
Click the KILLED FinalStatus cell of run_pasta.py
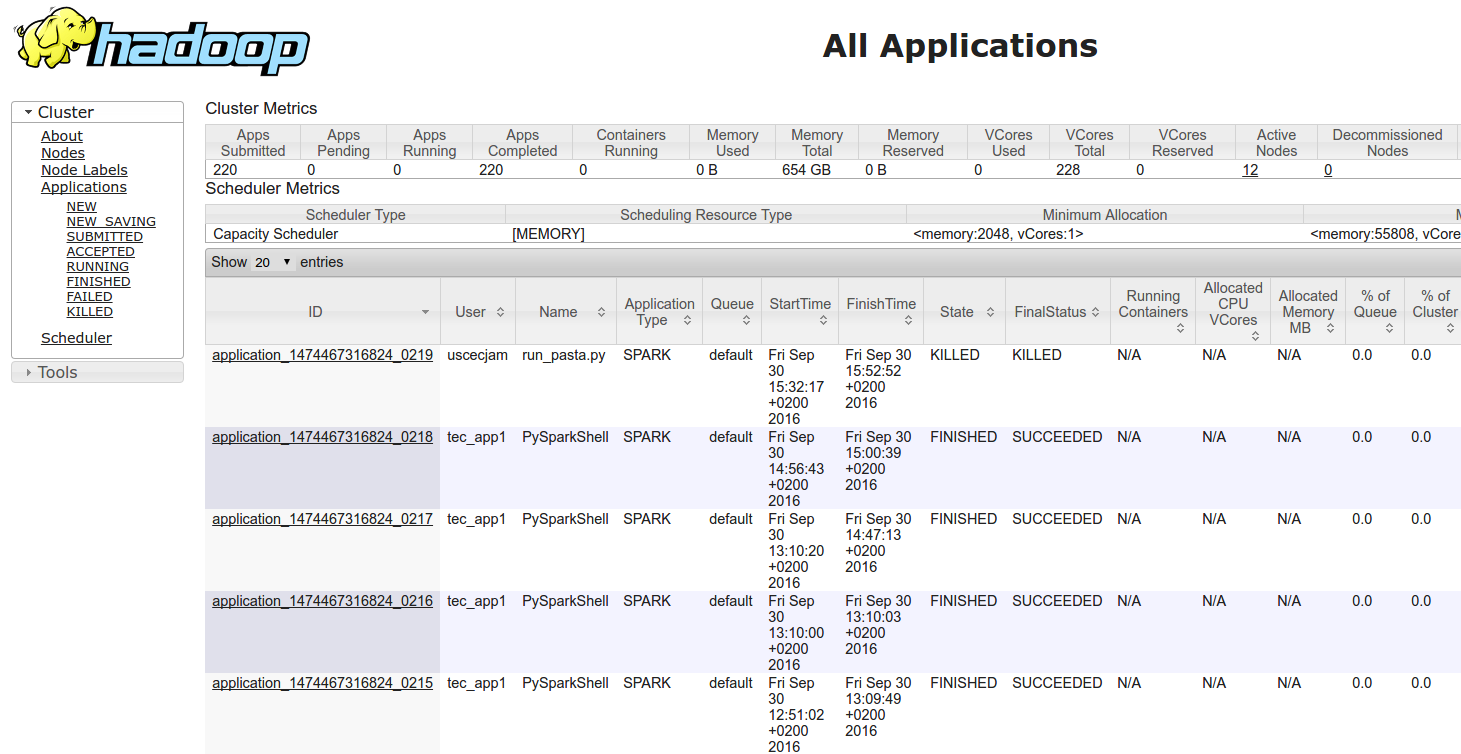tap(1037, 355)
